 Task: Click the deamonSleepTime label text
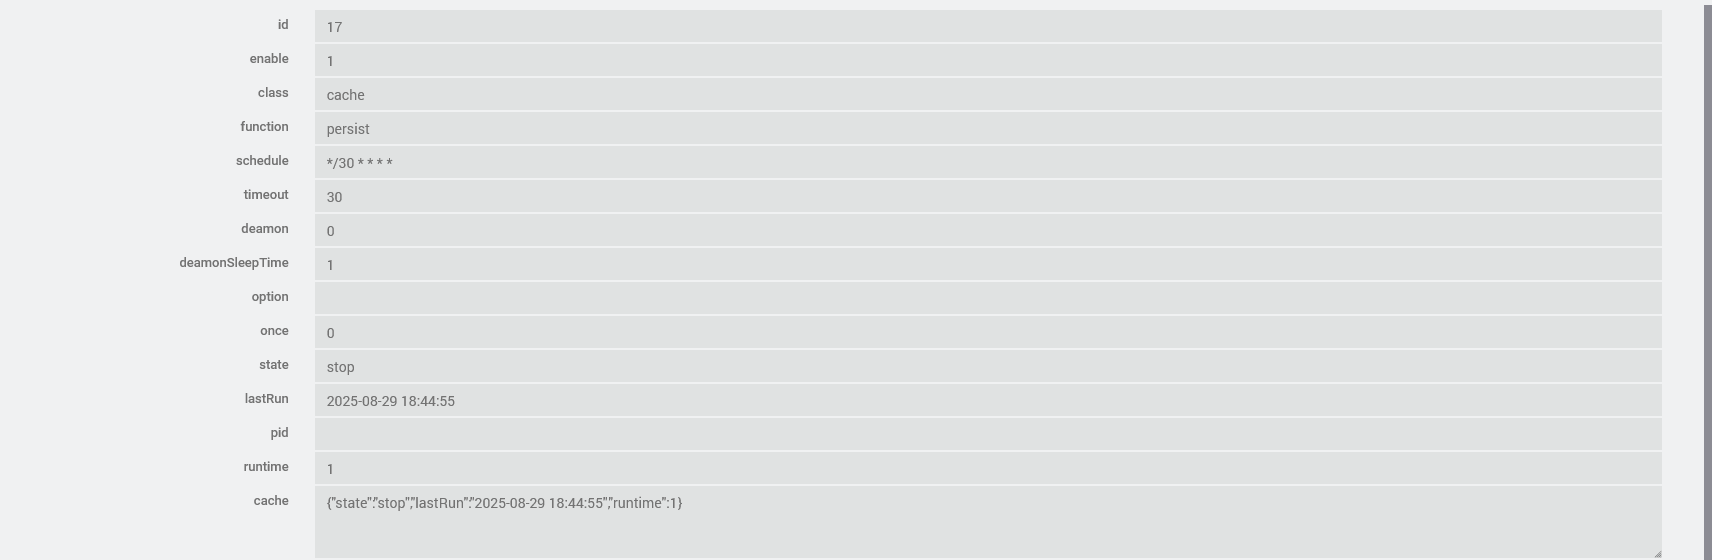click(234, 263)
